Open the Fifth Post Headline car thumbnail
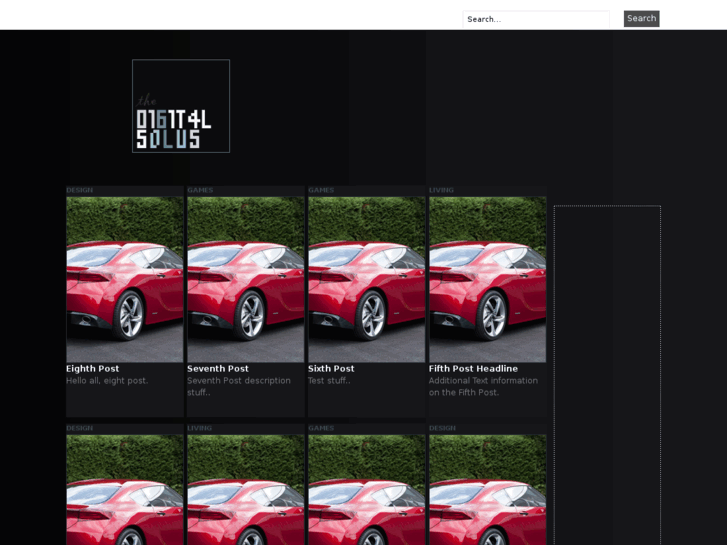Viewport: 727px width, 545px height. (488, 279)
